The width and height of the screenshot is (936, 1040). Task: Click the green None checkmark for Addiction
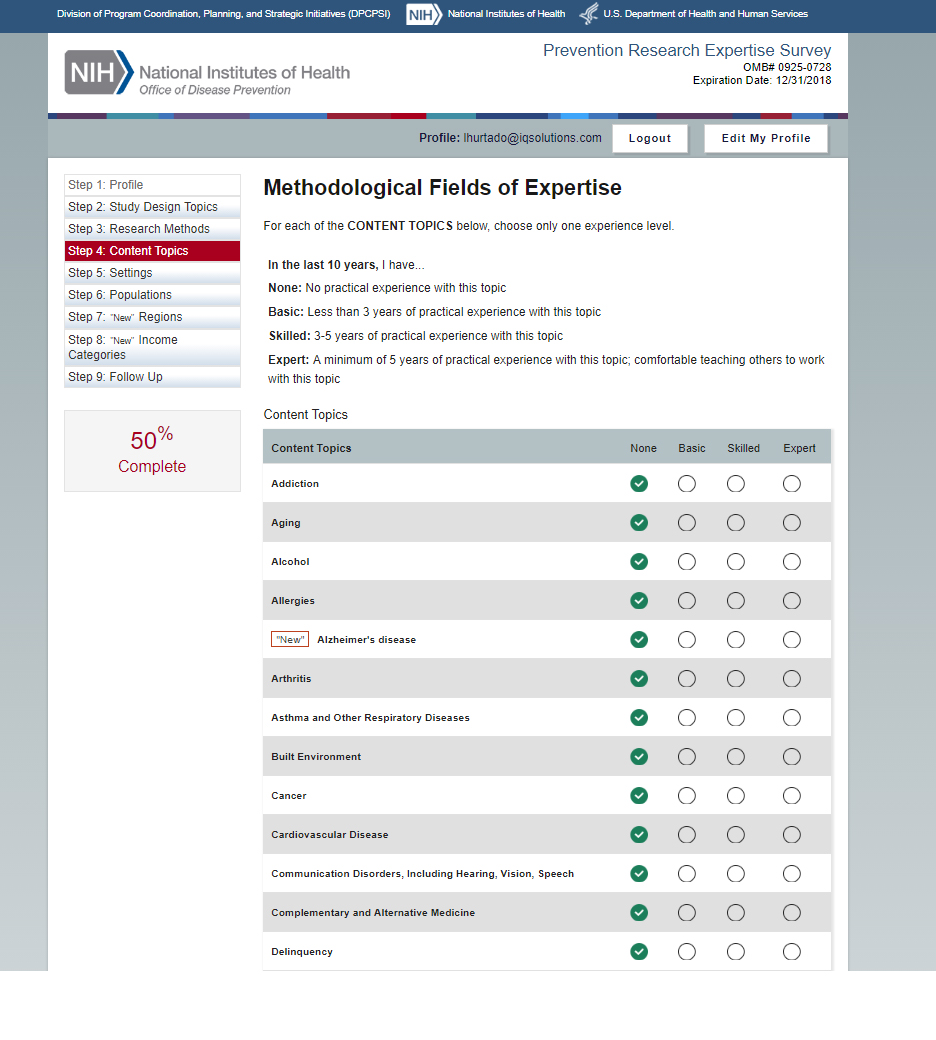(639, 484)
